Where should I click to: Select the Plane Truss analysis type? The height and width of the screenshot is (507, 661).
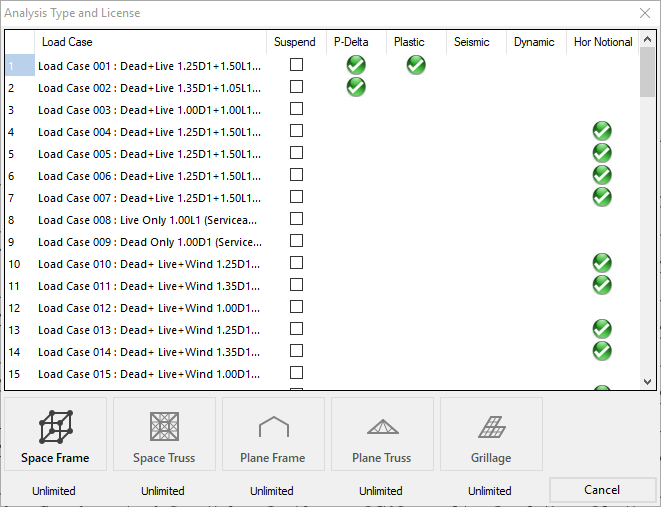382,434
